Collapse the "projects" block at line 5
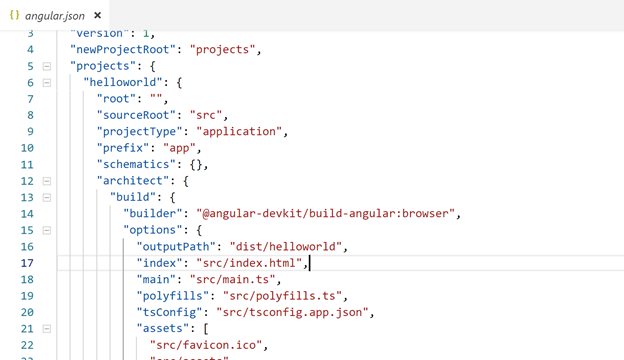 (47, 66)
